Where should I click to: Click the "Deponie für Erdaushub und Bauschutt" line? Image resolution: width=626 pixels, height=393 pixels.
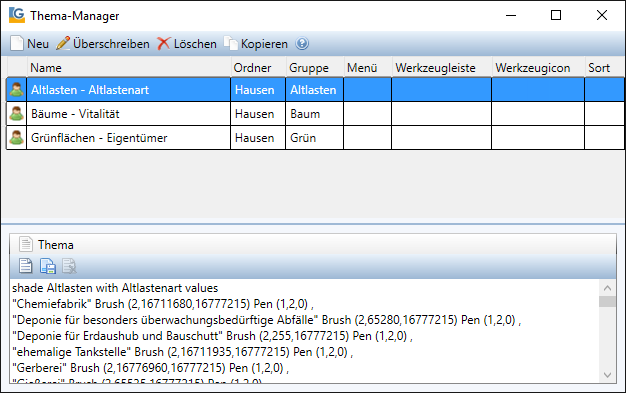click(x=212, y=336)
